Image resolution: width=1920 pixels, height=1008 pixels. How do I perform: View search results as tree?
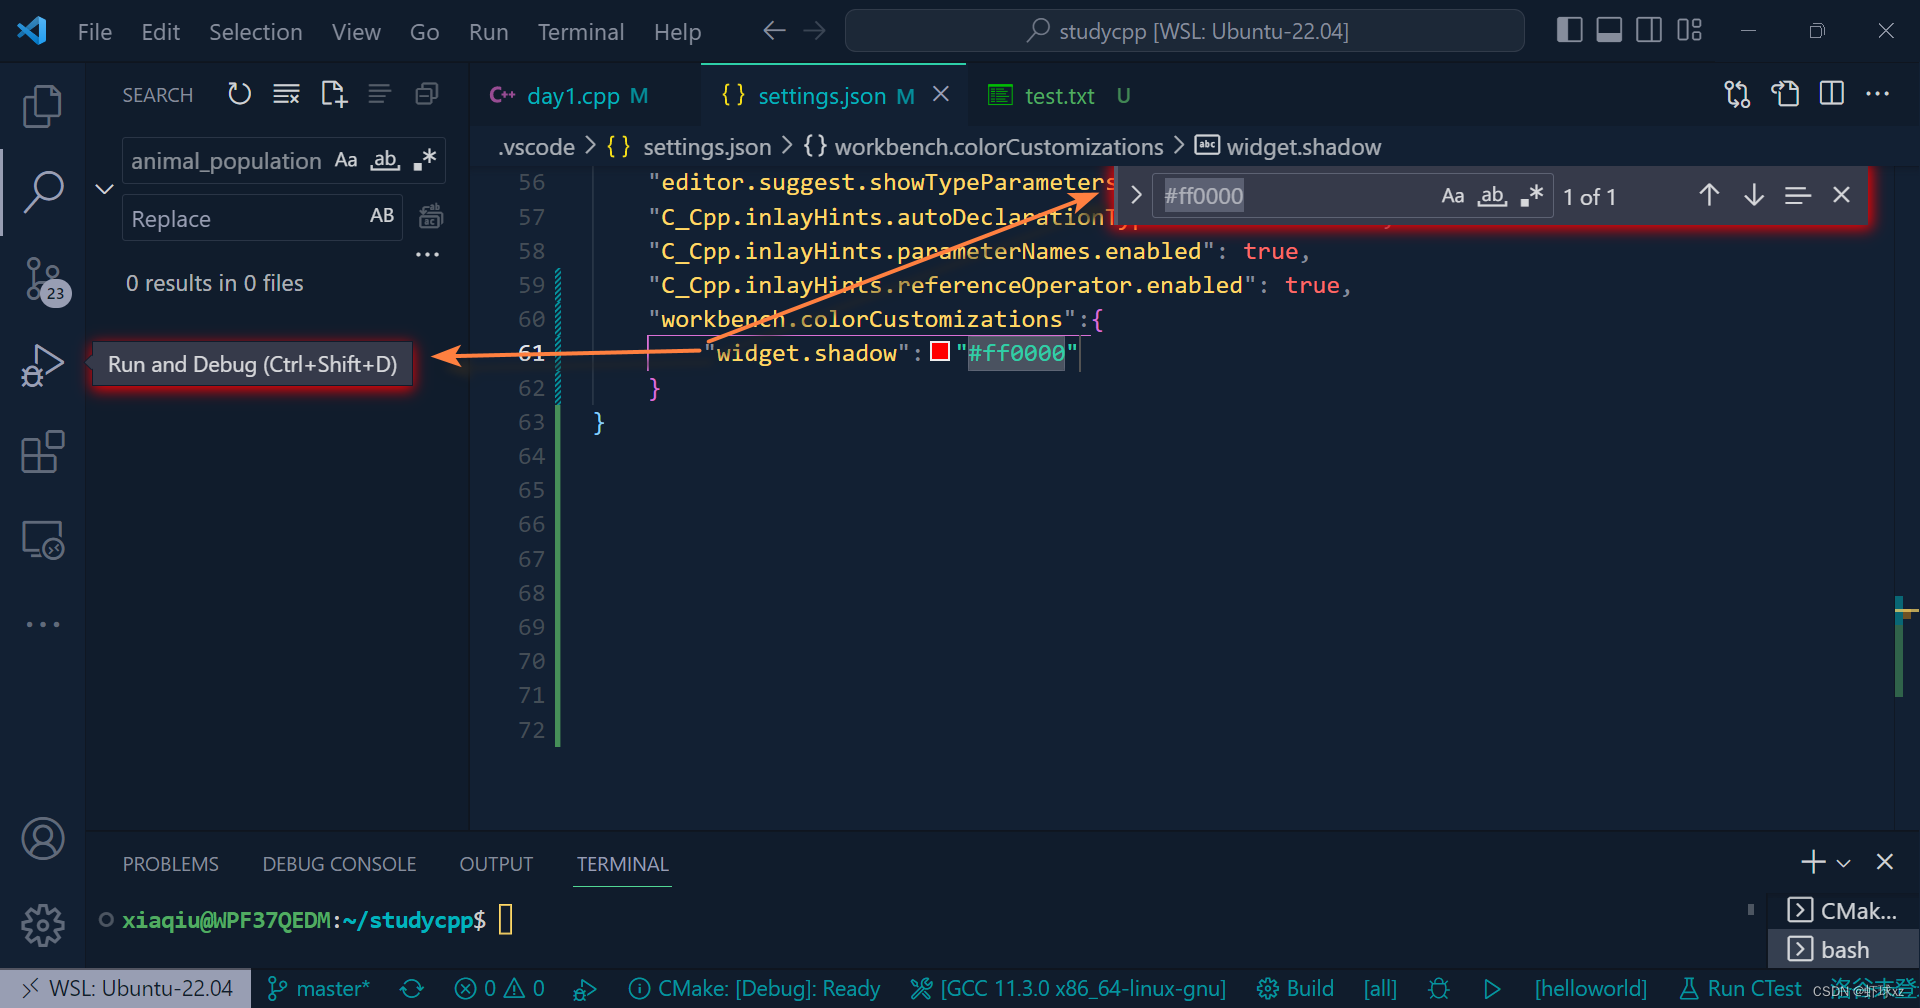click(379, 94)
